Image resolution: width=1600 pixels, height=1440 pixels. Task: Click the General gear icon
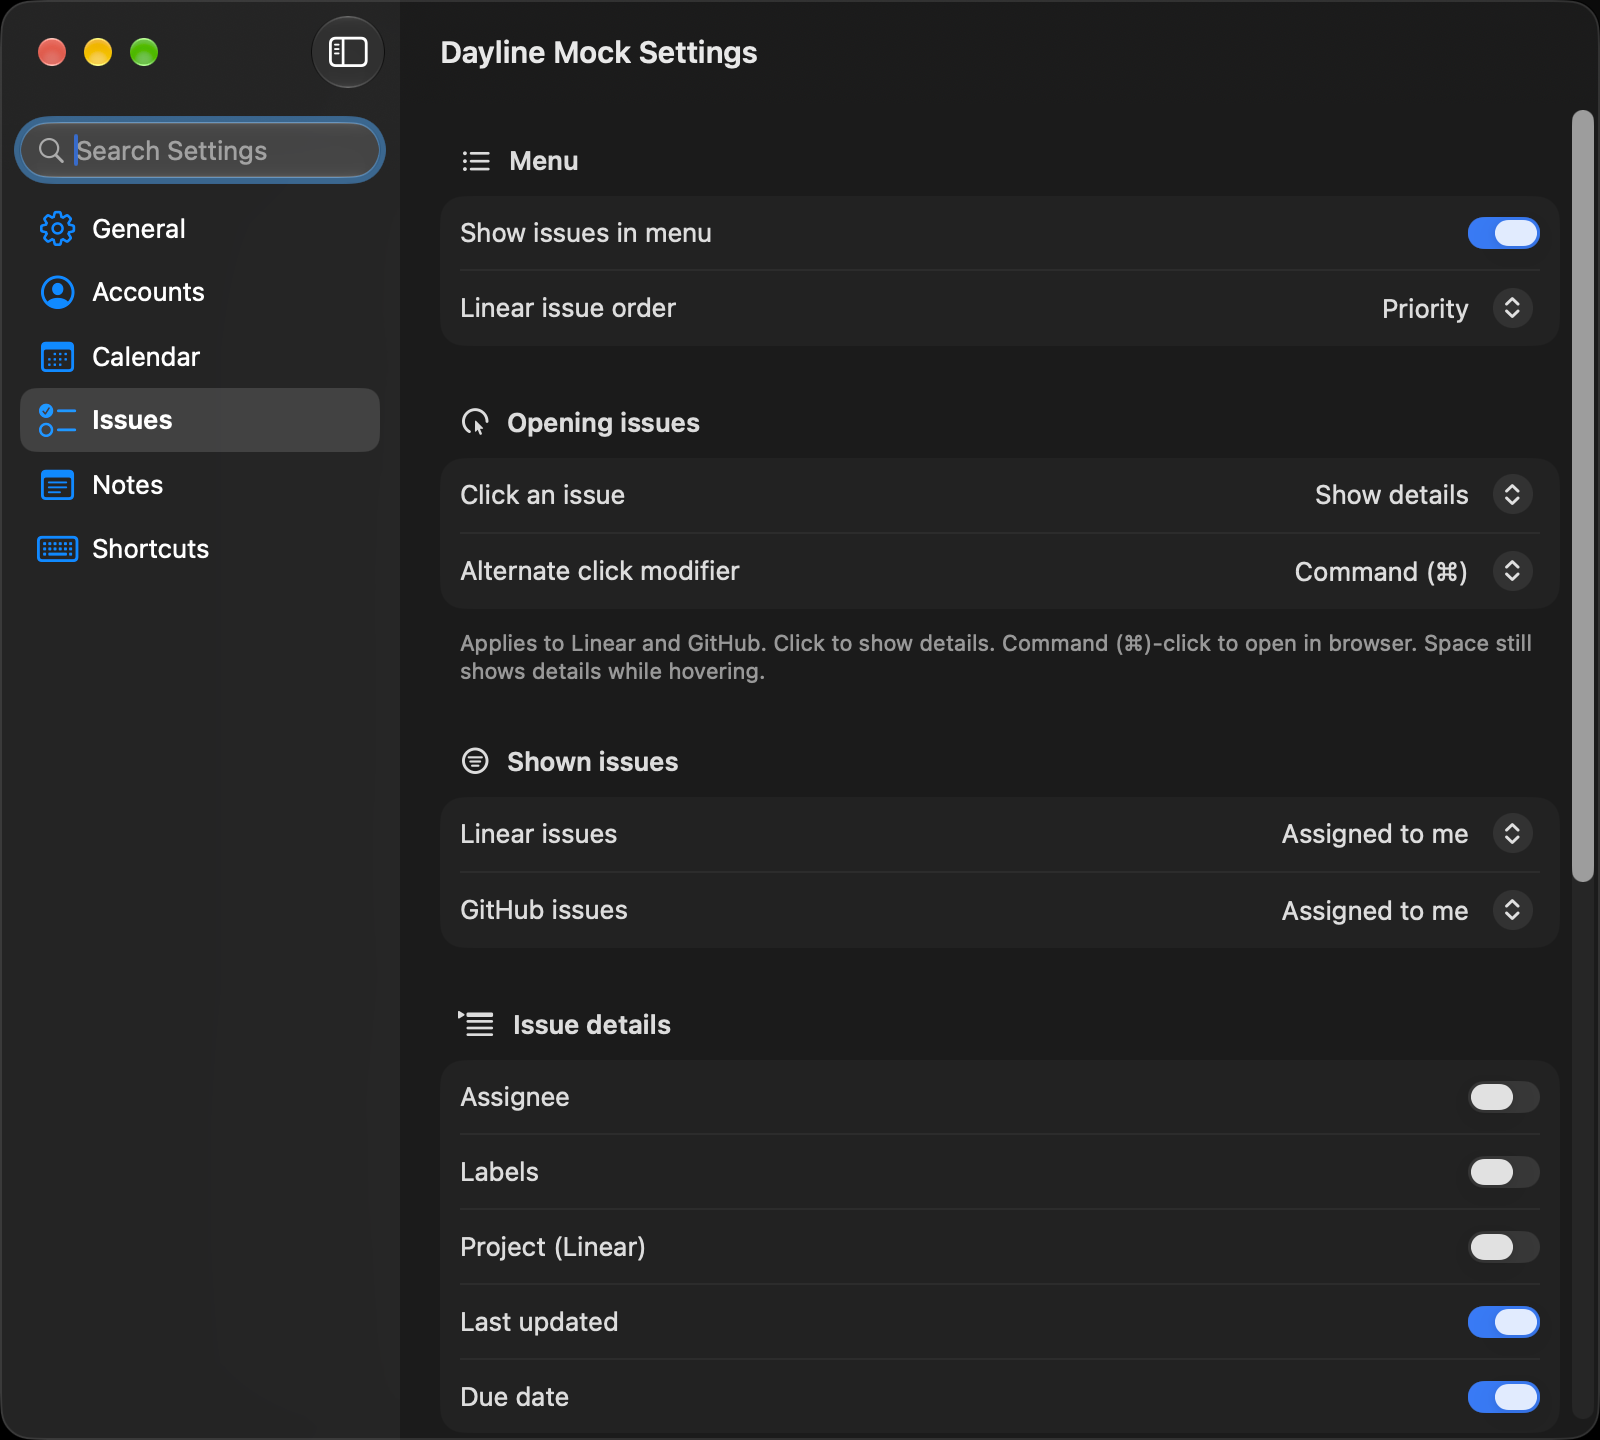pos(57,229)
